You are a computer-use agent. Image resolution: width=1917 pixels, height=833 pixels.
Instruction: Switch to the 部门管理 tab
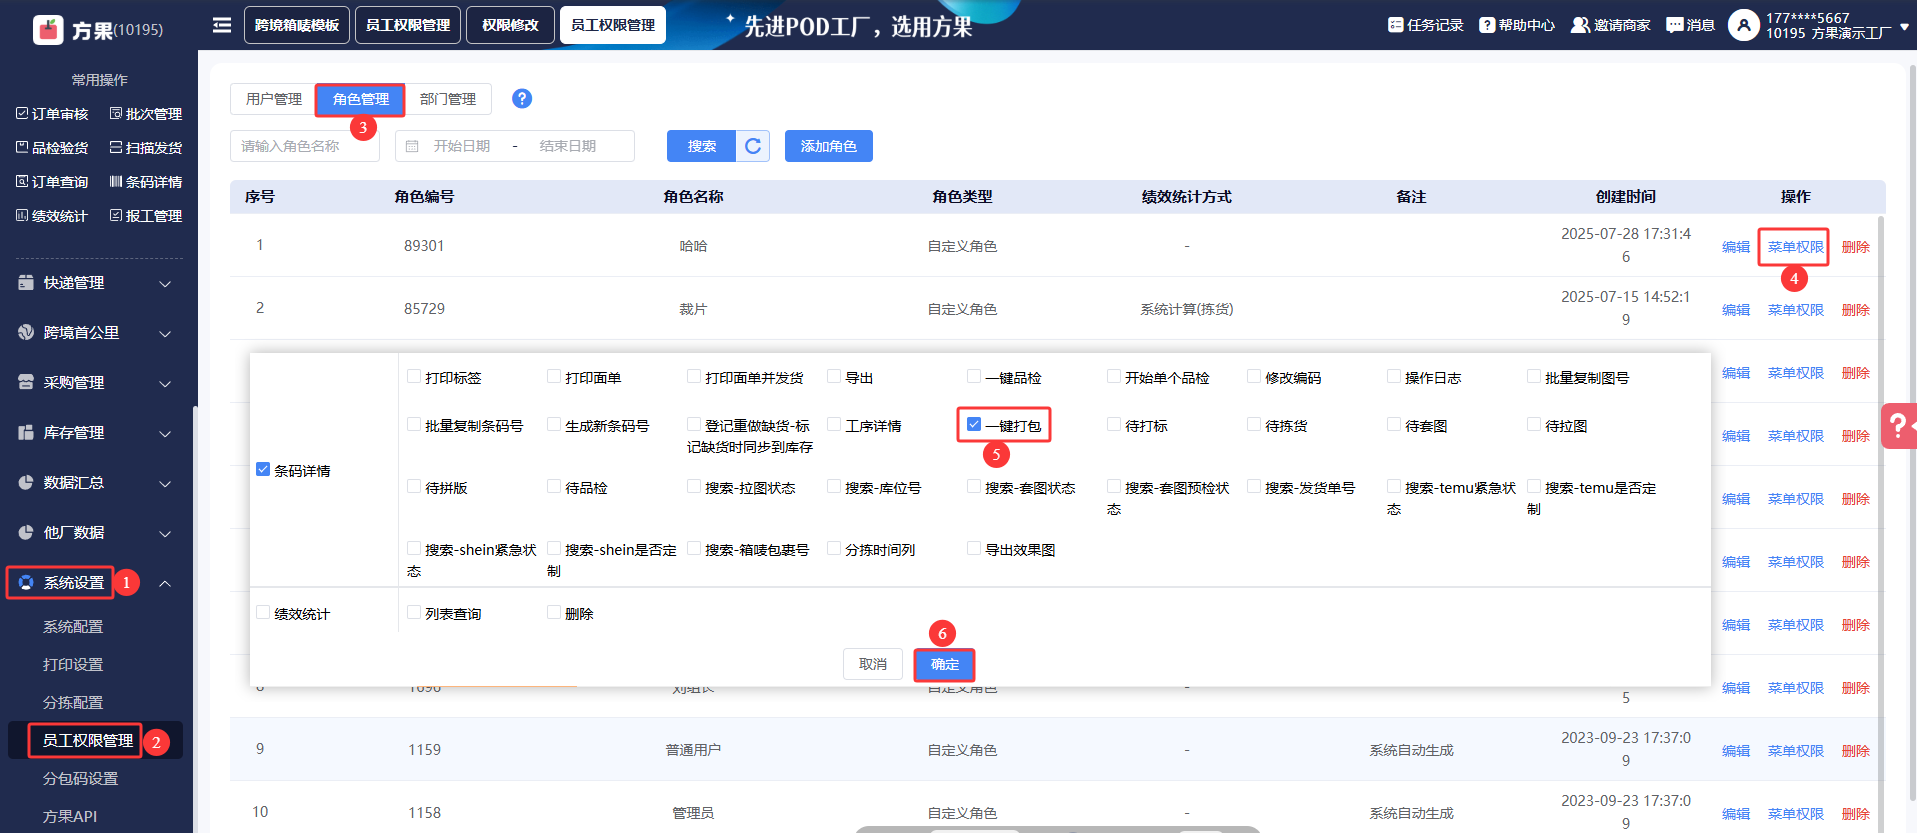coord(448,99)
